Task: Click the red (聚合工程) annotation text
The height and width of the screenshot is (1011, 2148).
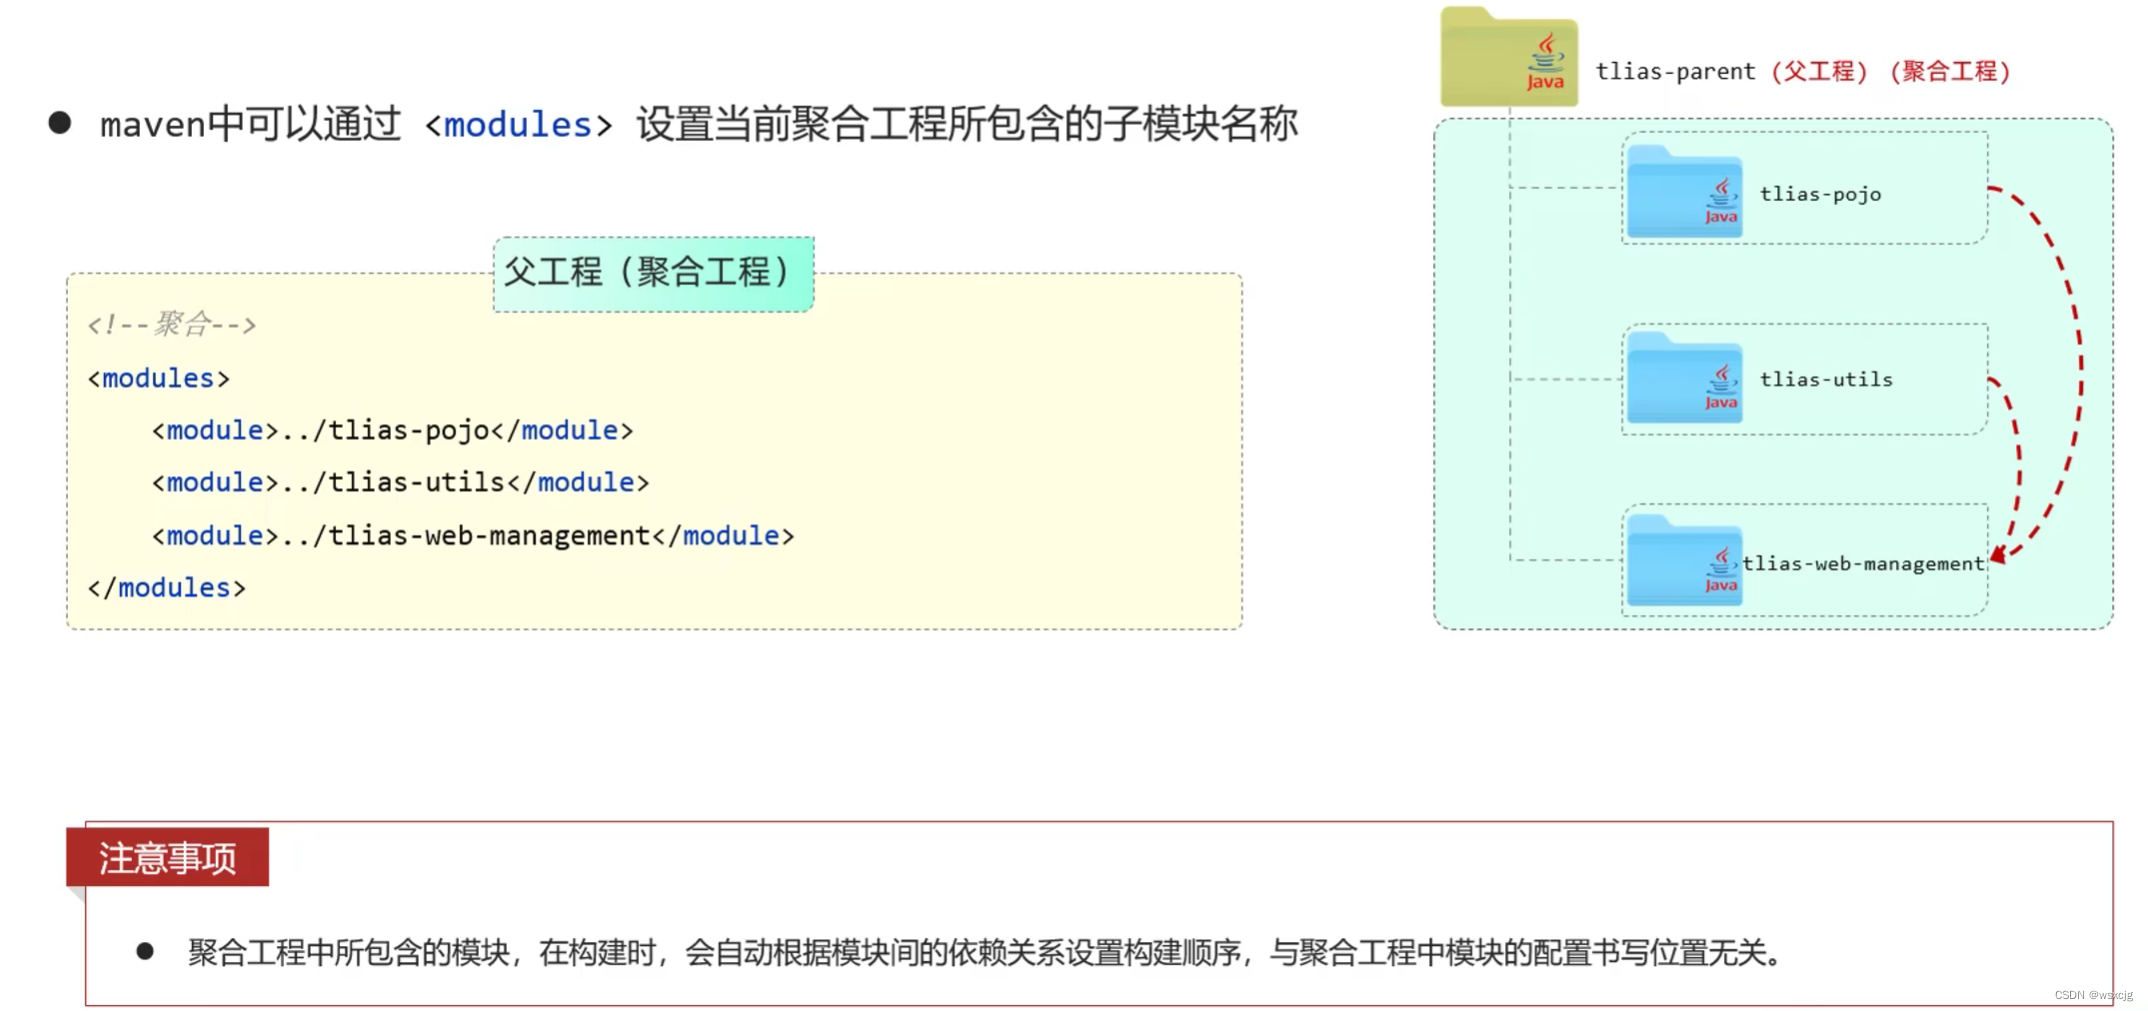Action: tap(1950, 72)
